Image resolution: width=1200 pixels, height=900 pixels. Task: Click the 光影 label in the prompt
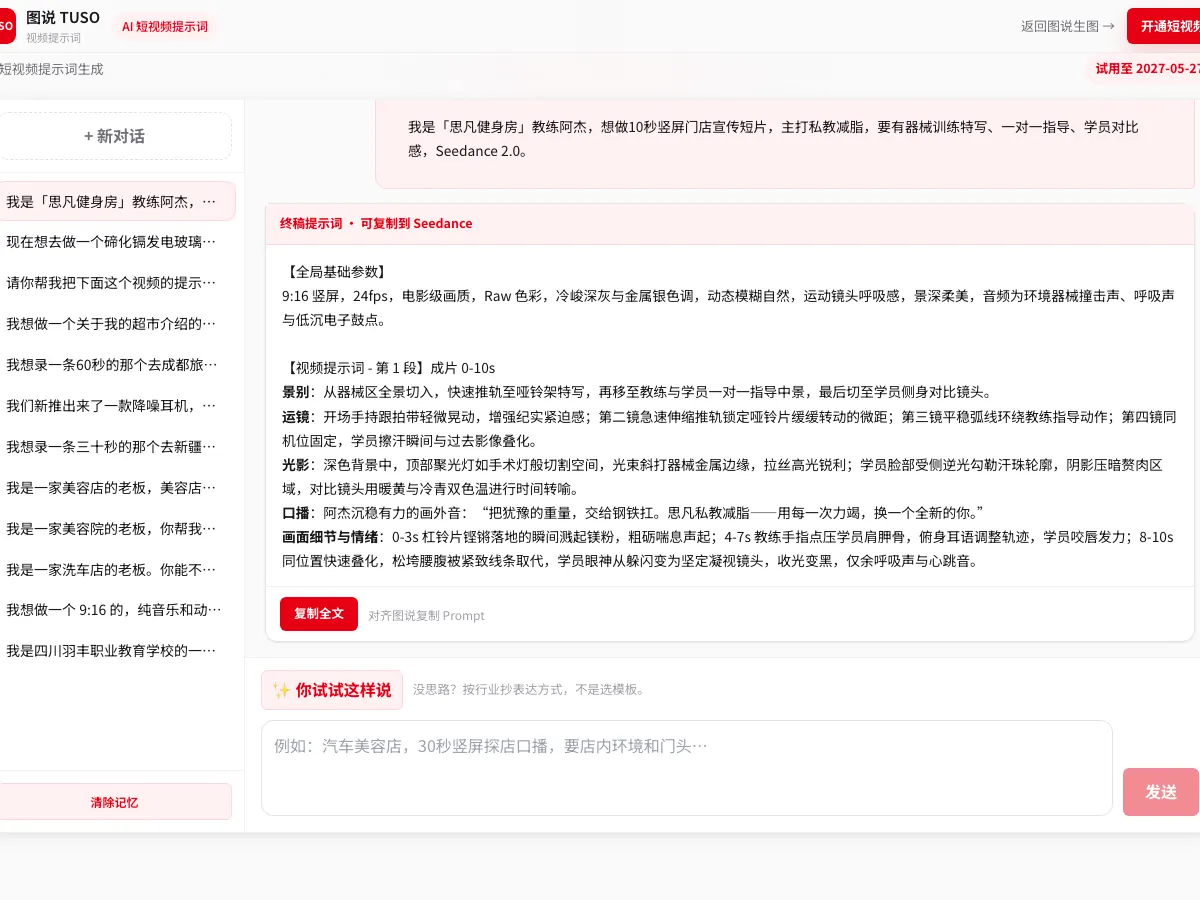pos(295,465)
